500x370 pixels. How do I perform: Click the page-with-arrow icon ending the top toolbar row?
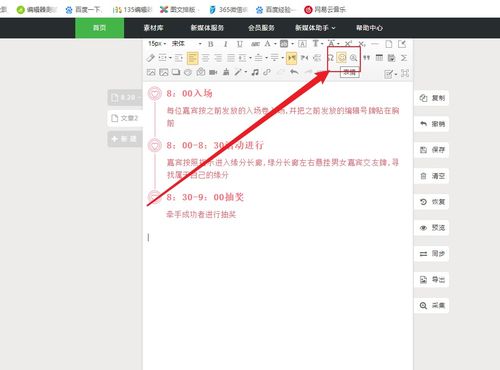(x=402, y=44)
